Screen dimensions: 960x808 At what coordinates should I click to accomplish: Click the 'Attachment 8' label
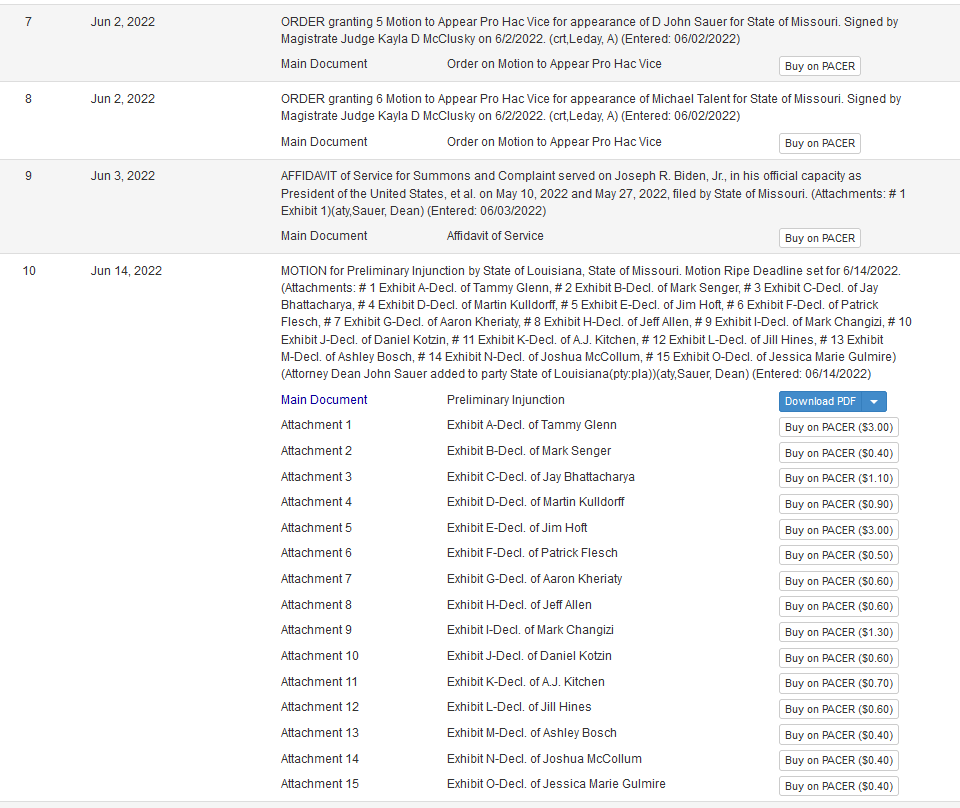(316, 605)
